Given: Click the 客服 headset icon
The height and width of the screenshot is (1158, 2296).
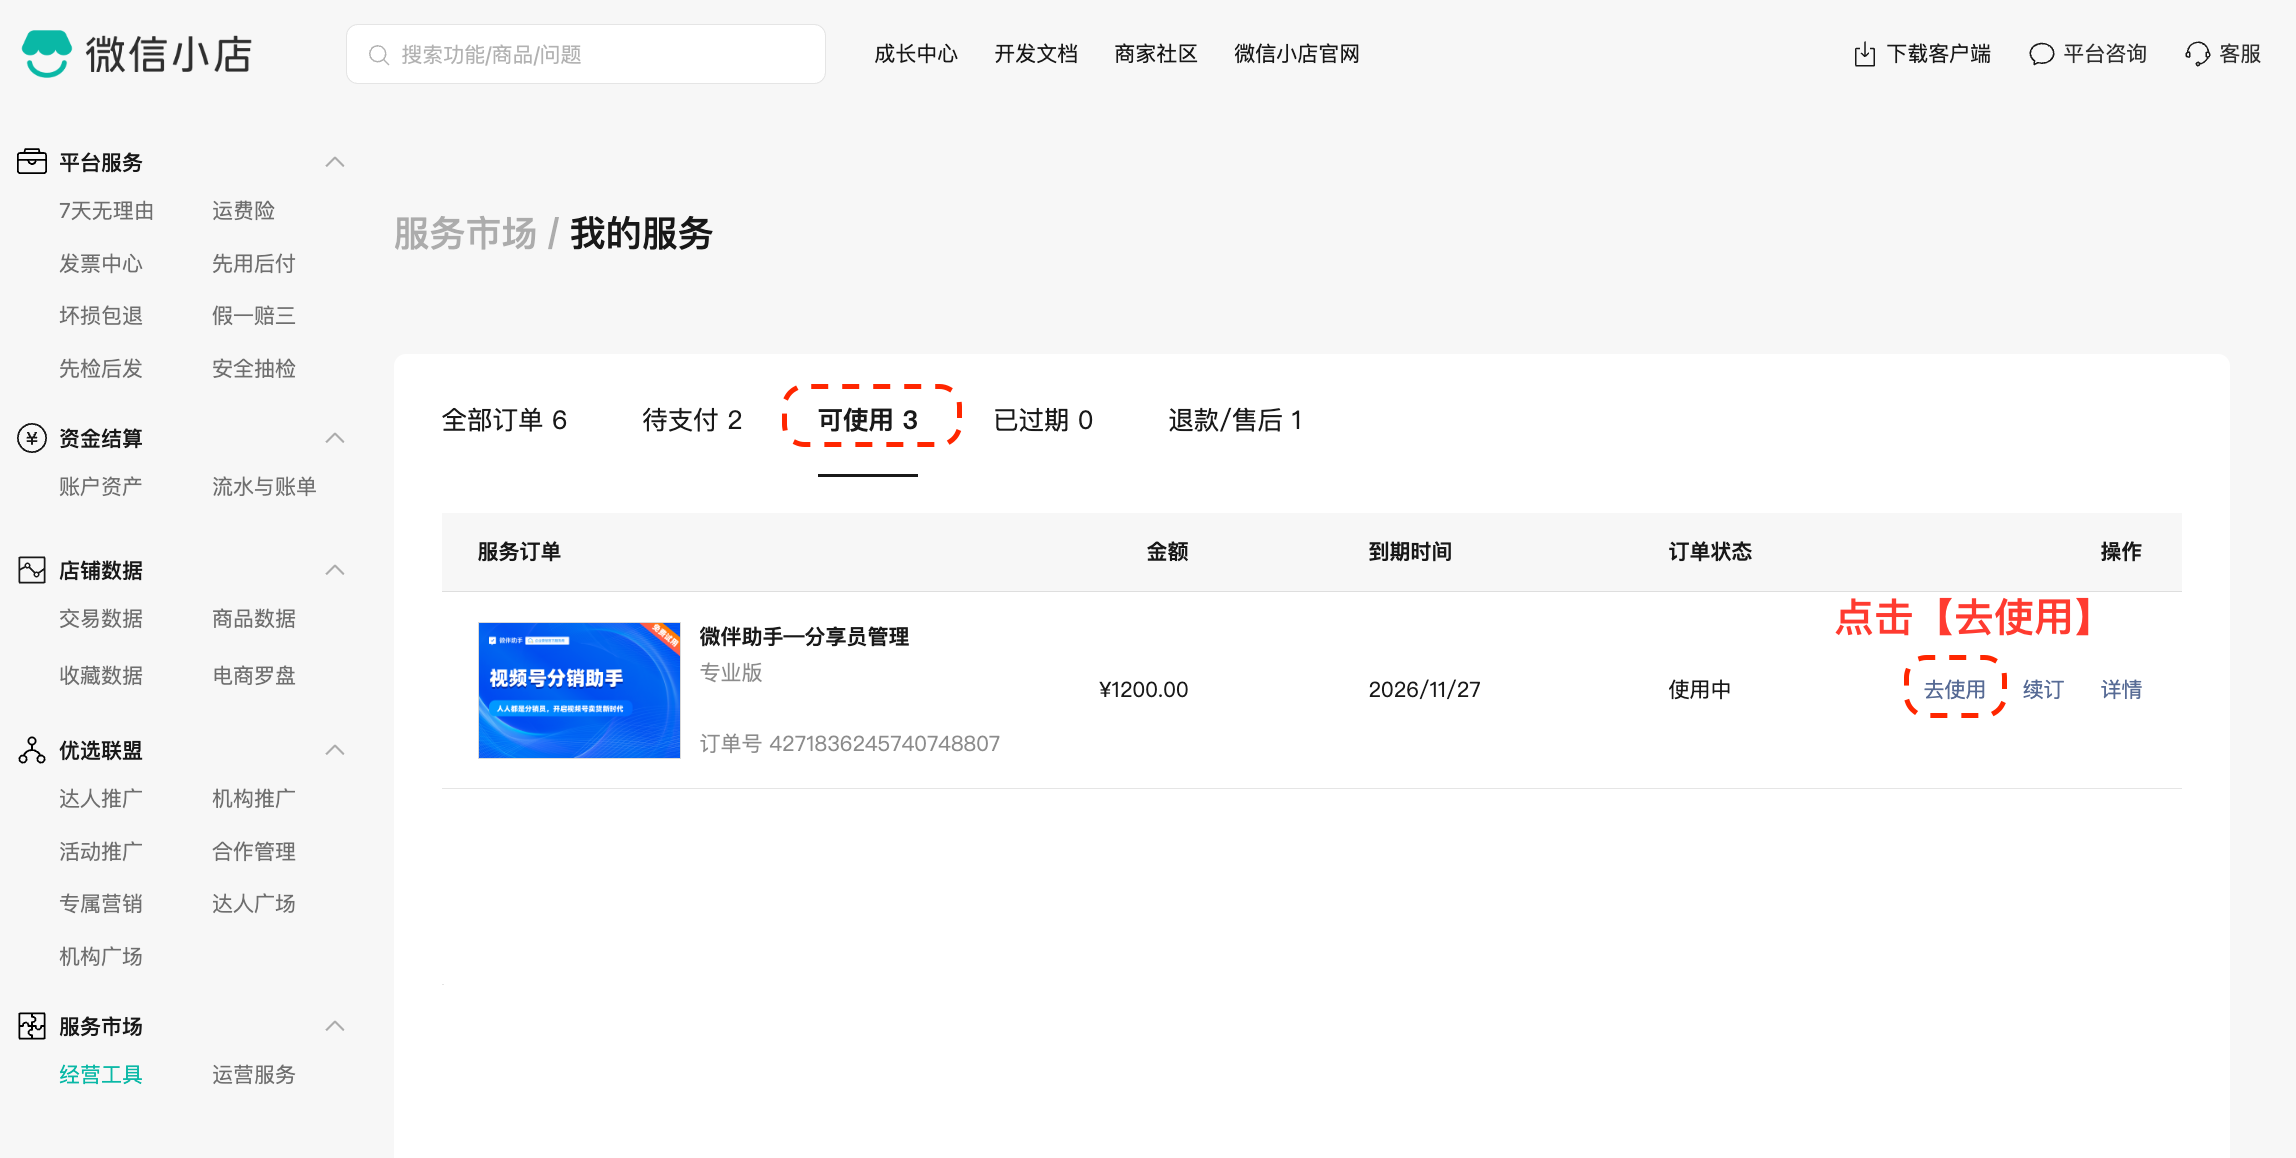Looking at the screenshot, I should [x=2197, y=54].
